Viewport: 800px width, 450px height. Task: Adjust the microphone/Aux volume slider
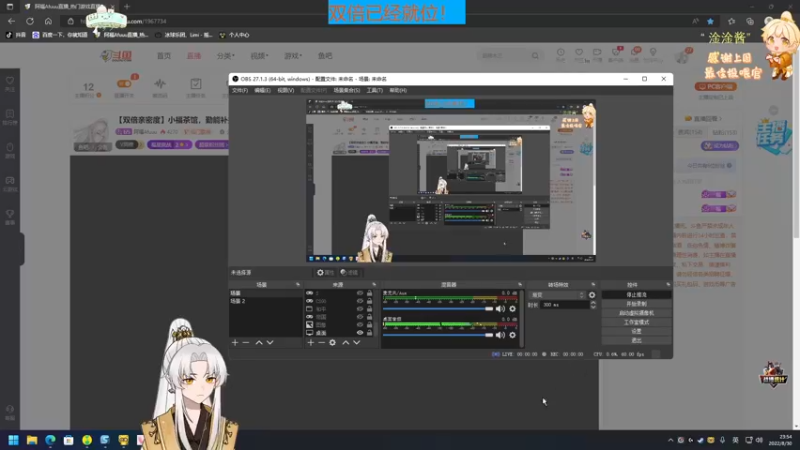pos(438,309)
